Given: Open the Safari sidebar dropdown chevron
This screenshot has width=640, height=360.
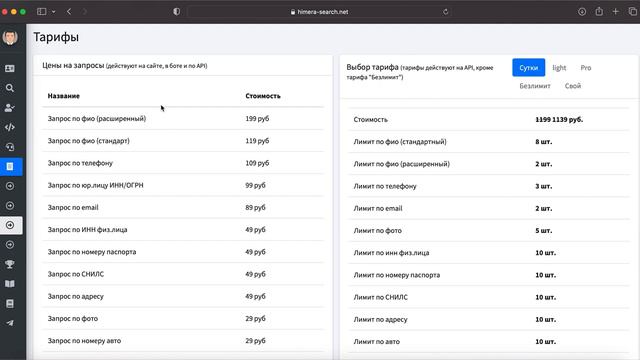Looking at the screenshot, I should pyautogui.click(x=53, y=12).
